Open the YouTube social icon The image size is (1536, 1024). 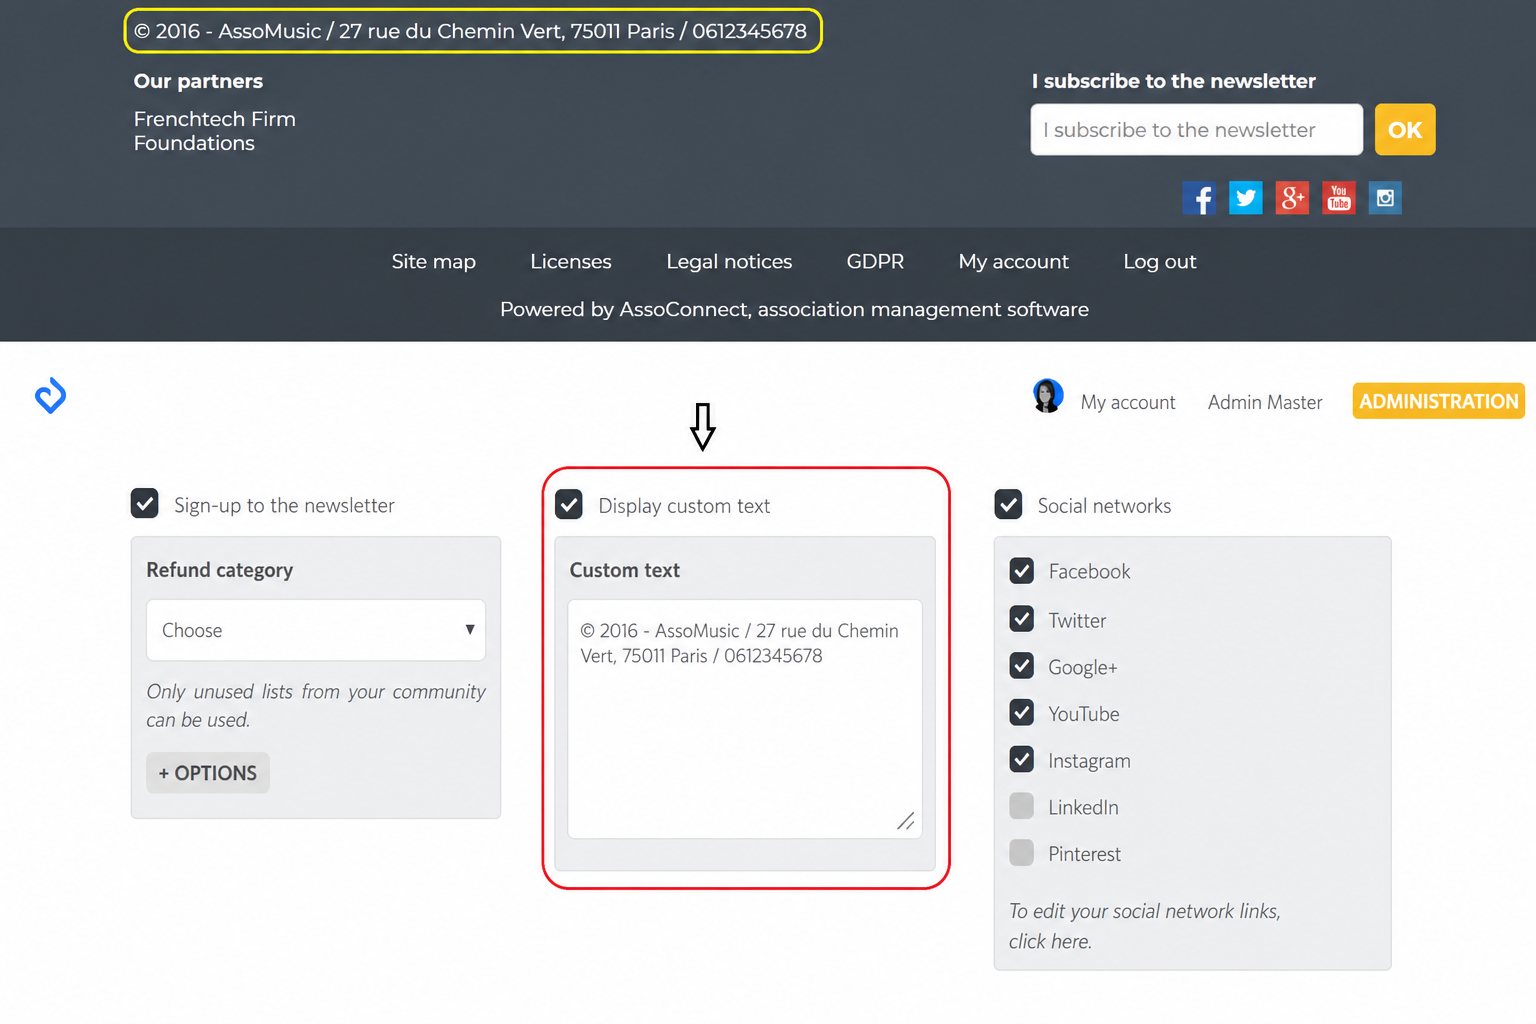(x=1338, y=198)
